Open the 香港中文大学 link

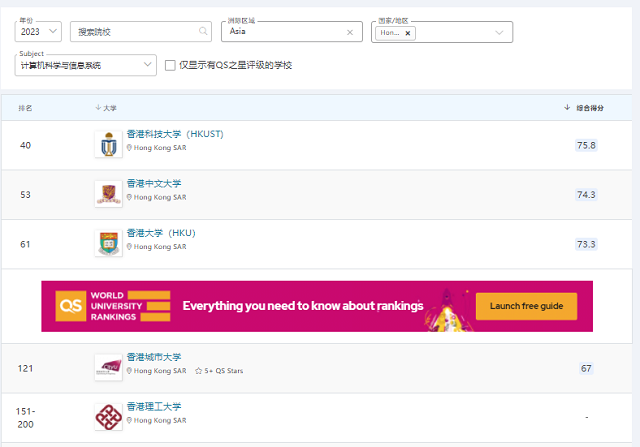[x=154, y=184]
